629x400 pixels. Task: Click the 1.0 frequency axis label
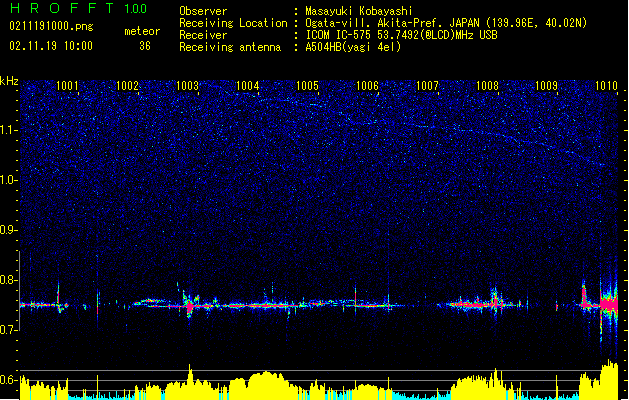(9, 180)
